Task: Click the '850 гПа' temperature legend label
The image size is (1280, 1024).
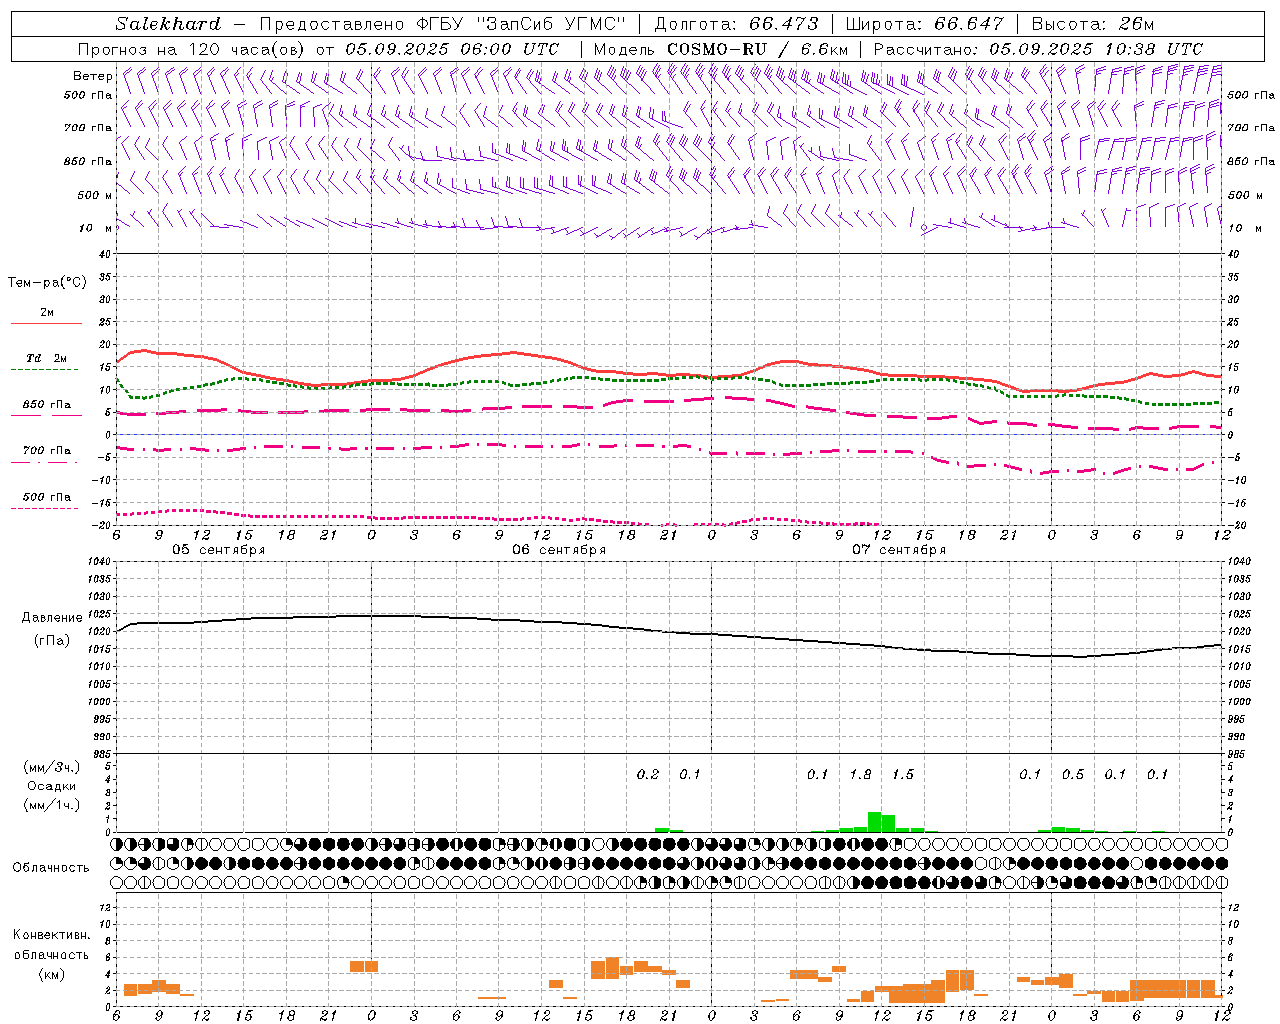Action: 47,405
